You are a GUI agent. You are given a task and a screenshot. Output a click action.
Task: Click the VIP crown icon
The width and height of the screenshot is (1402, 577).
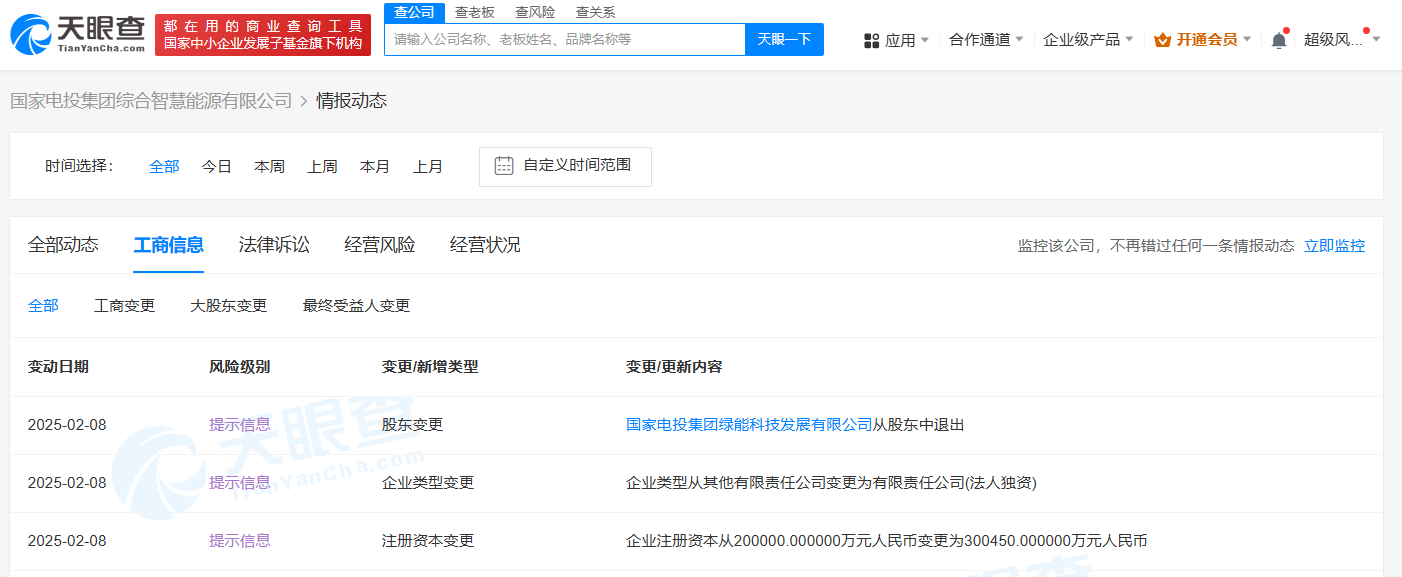click(x=1162, y=40)
